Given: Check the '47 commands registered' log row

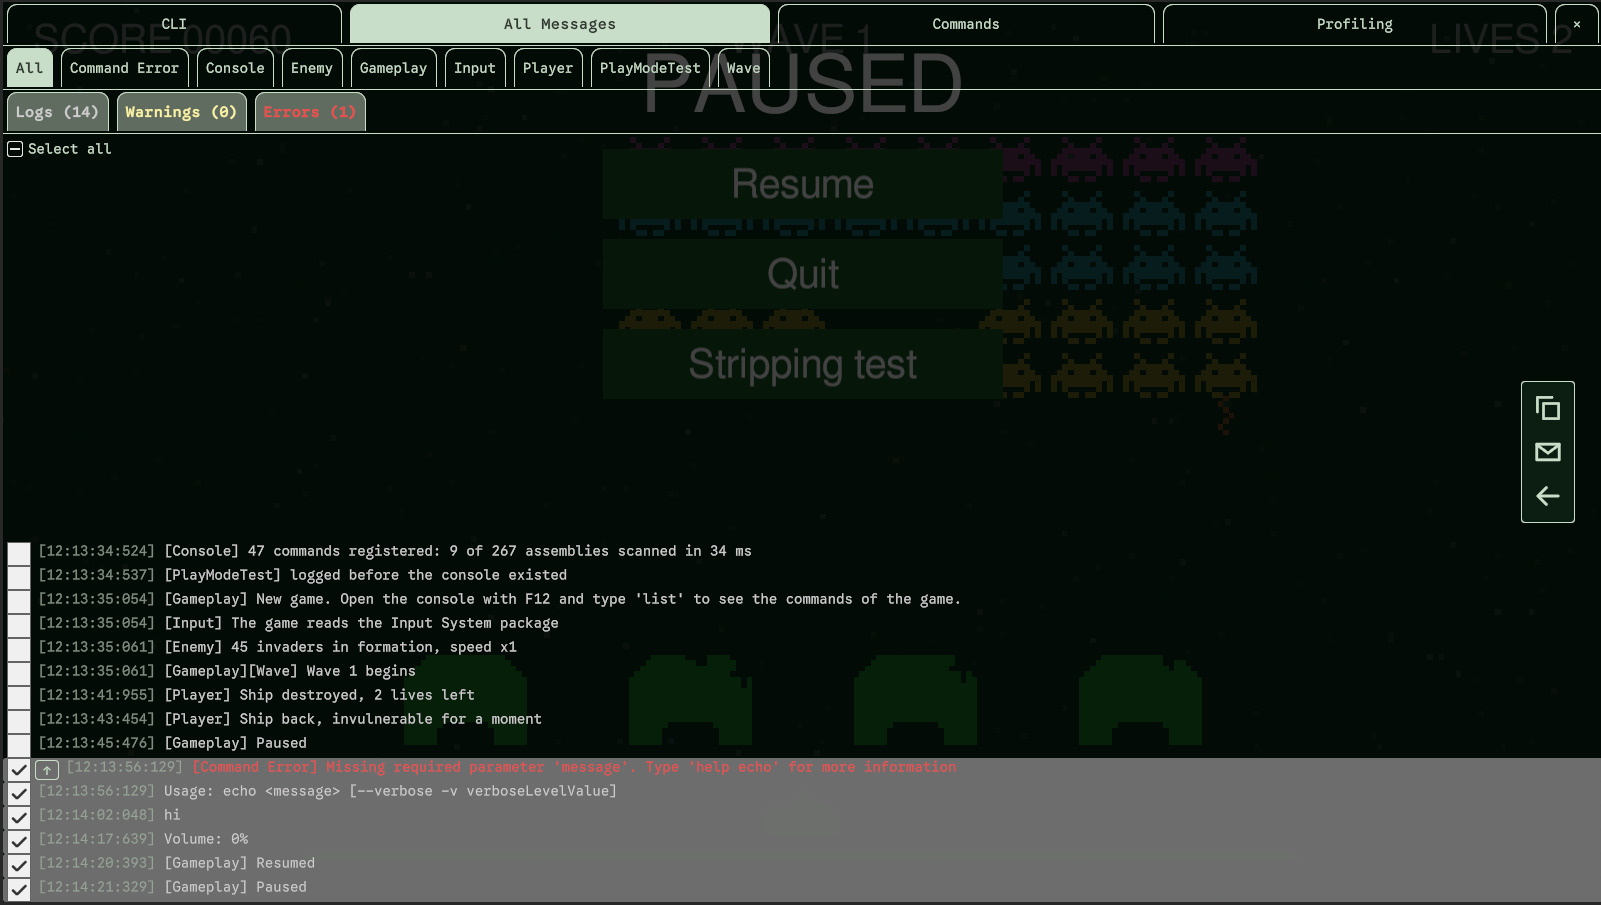Looking at the screenshot, I should click(x=19, y=553).
